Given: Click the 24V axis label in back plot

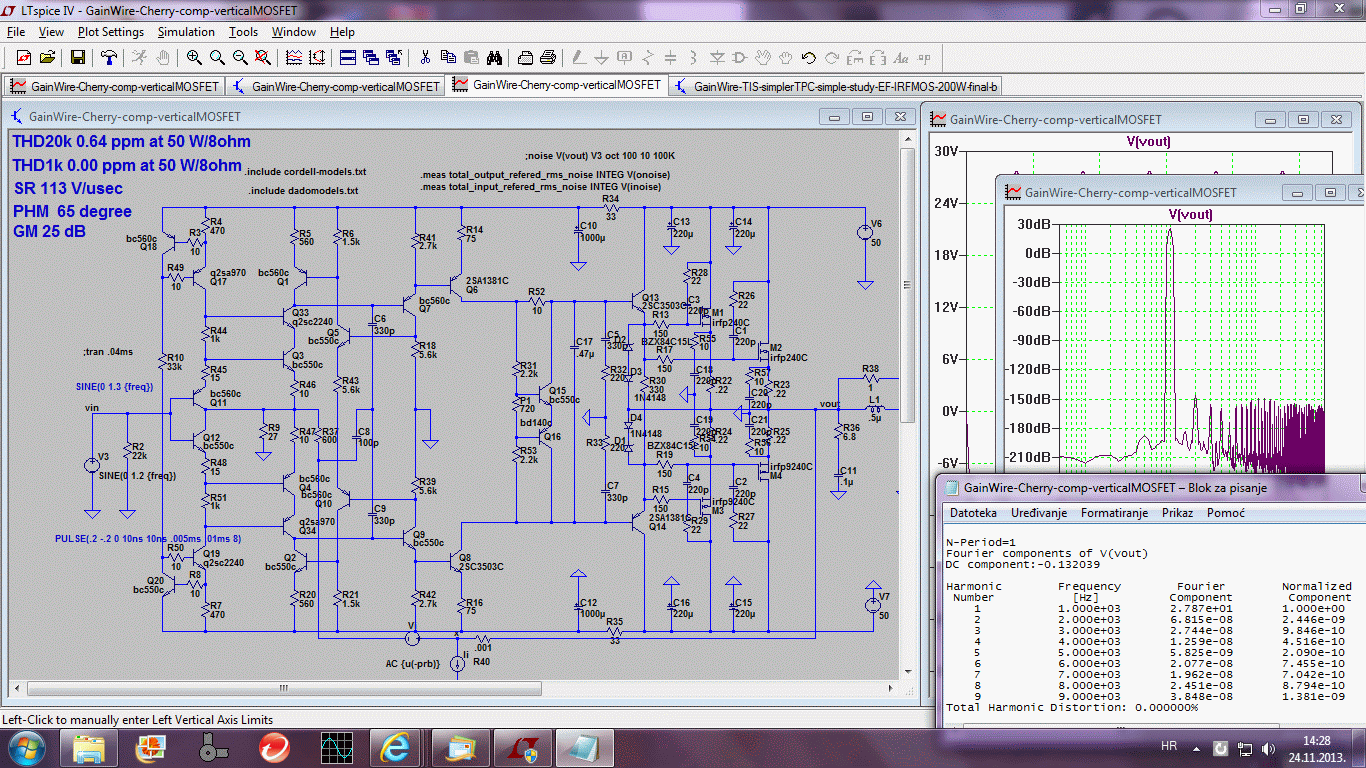Looking at the screenshot, I should [946, 203].
